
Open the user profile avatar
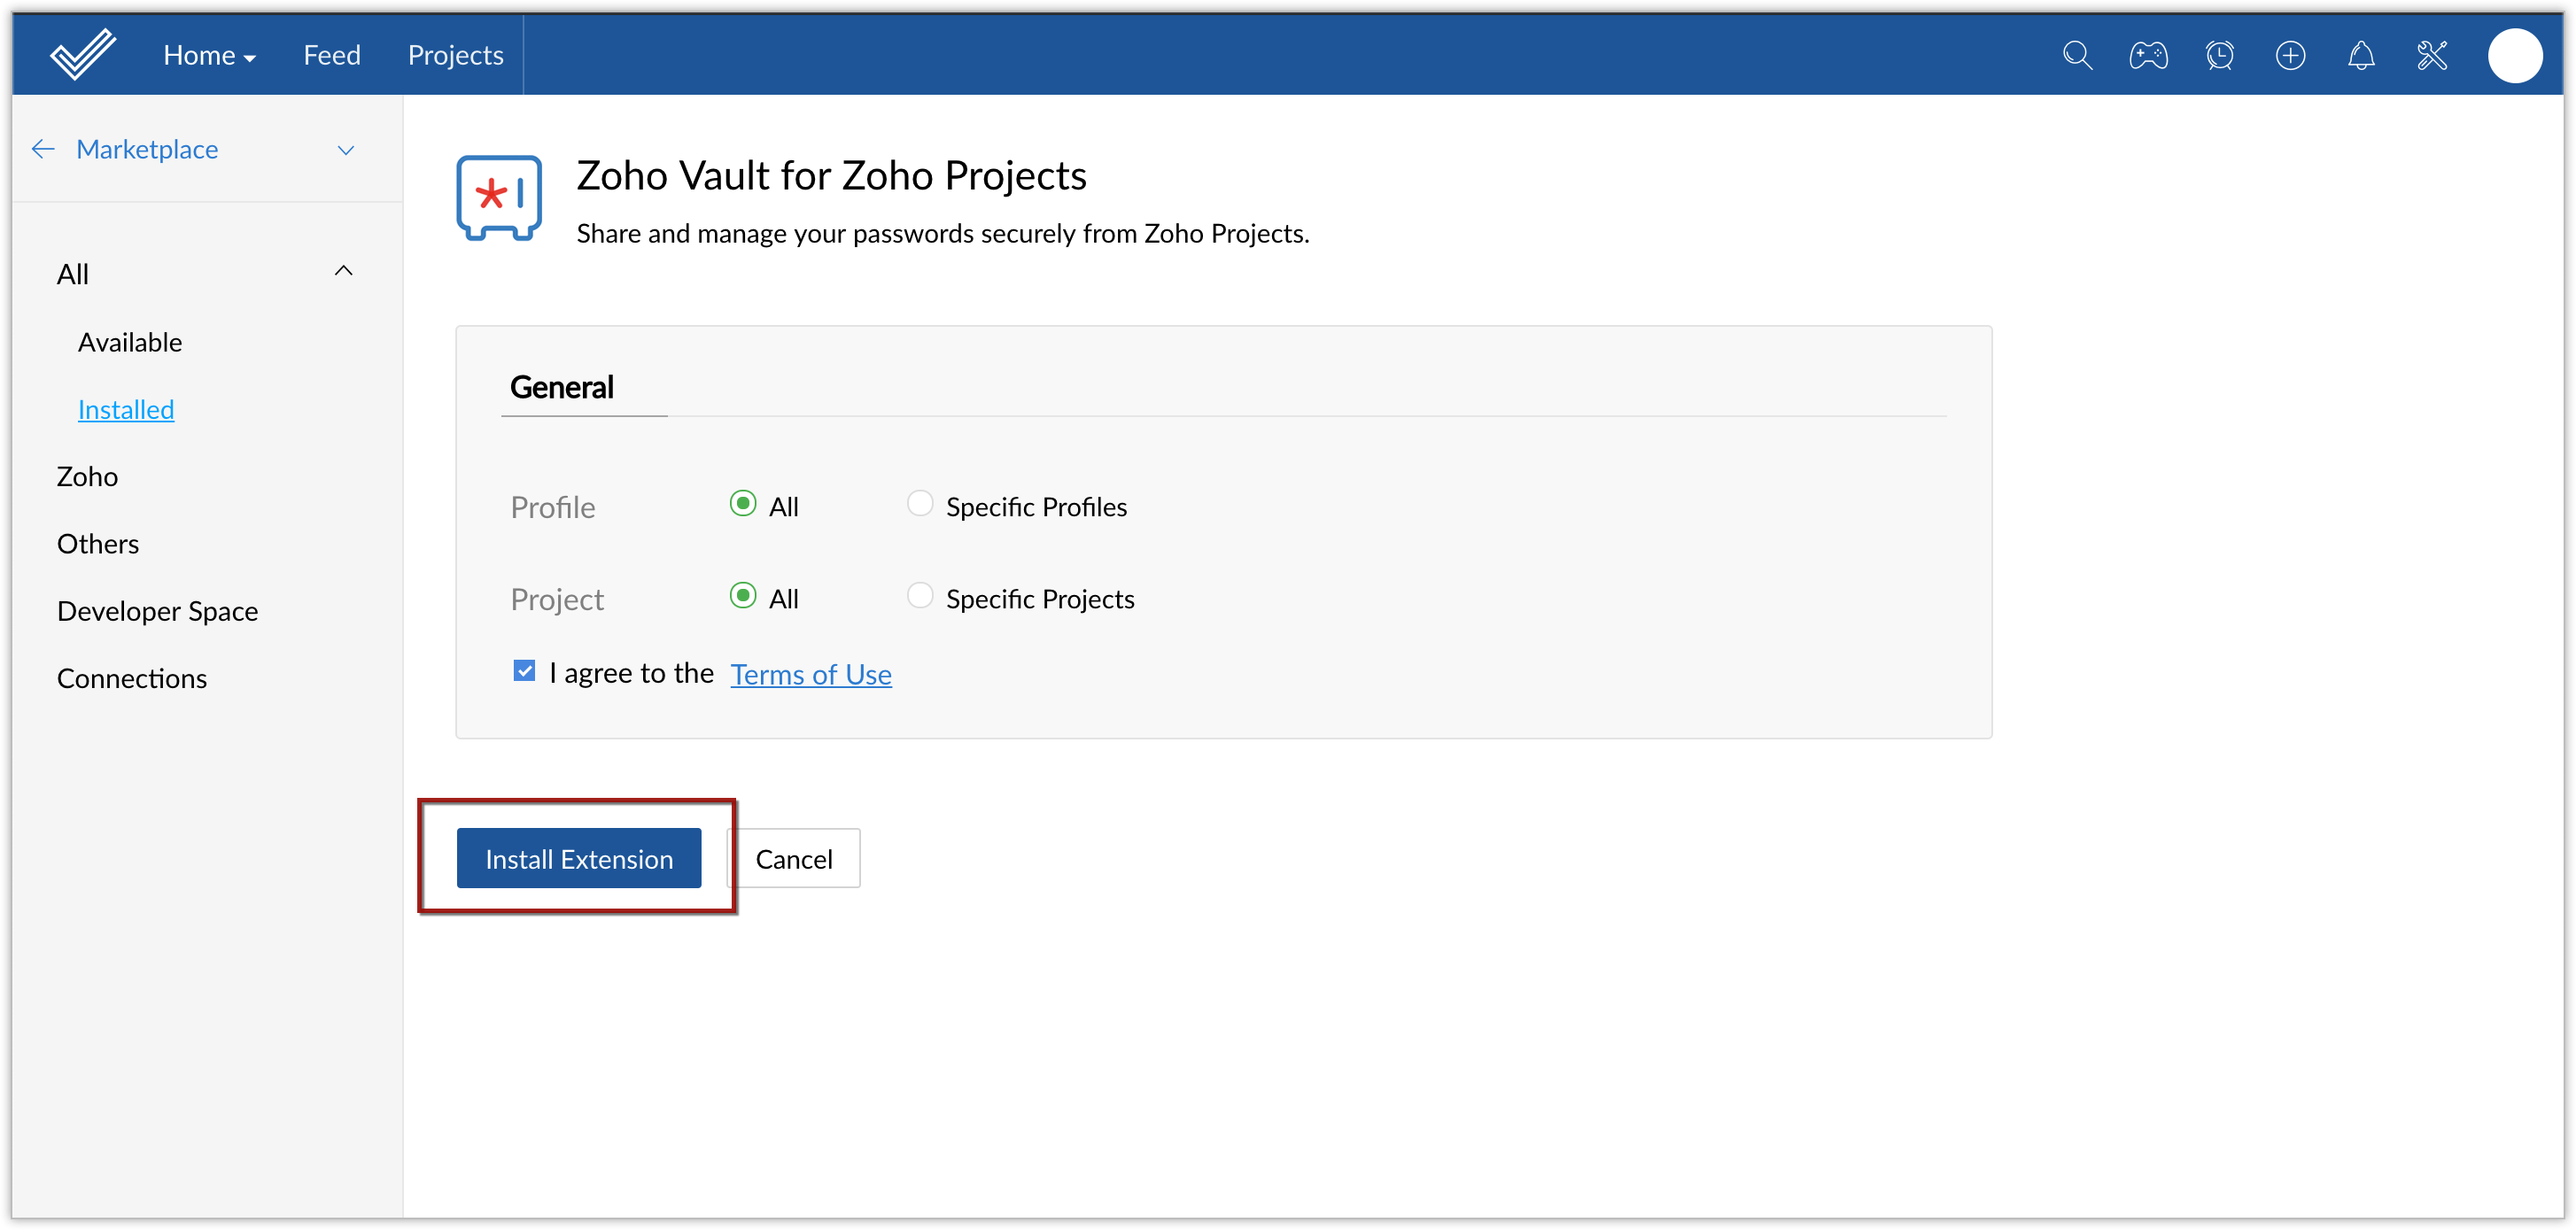click(x=2515, y=55)
